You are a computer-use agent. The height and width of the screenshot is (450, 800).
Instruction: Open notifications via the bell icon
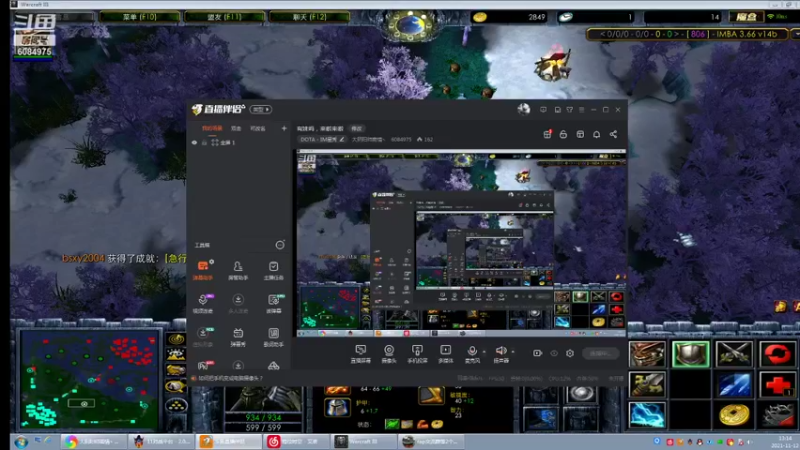[596, 134]
